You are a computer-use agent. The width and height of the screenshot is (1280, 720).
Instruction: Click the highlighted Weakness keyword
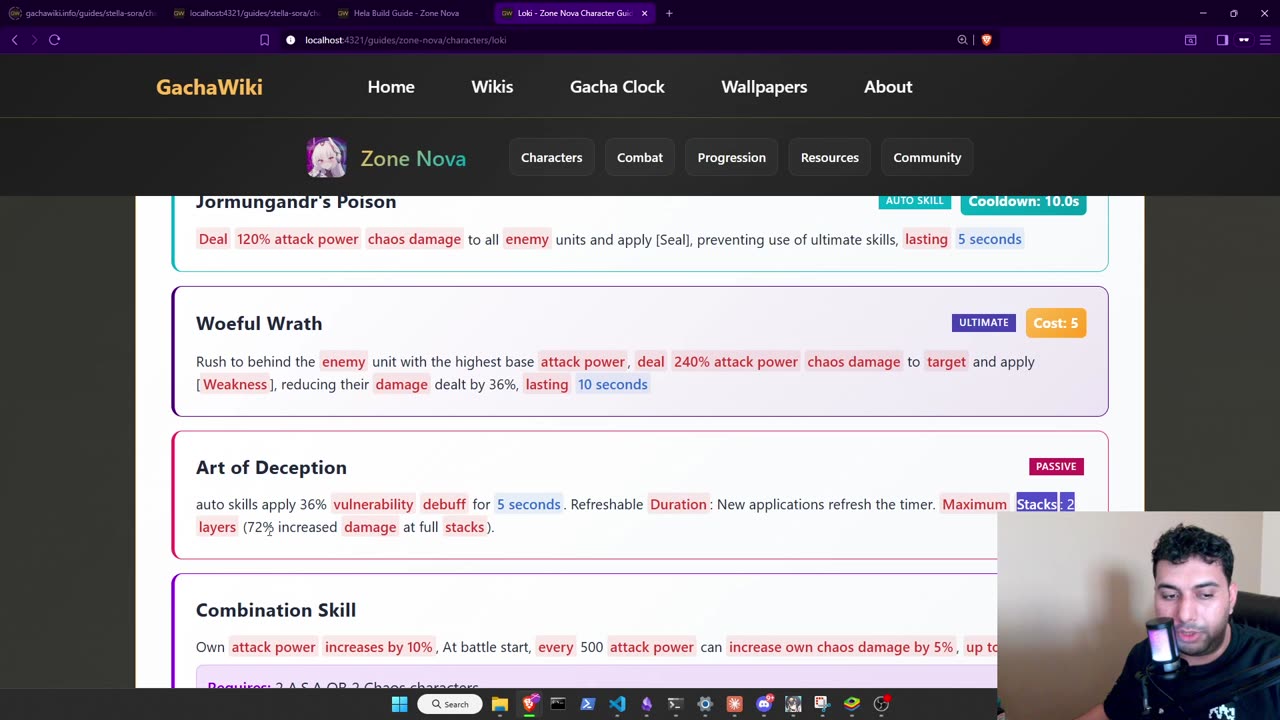(x=235, y=384)
